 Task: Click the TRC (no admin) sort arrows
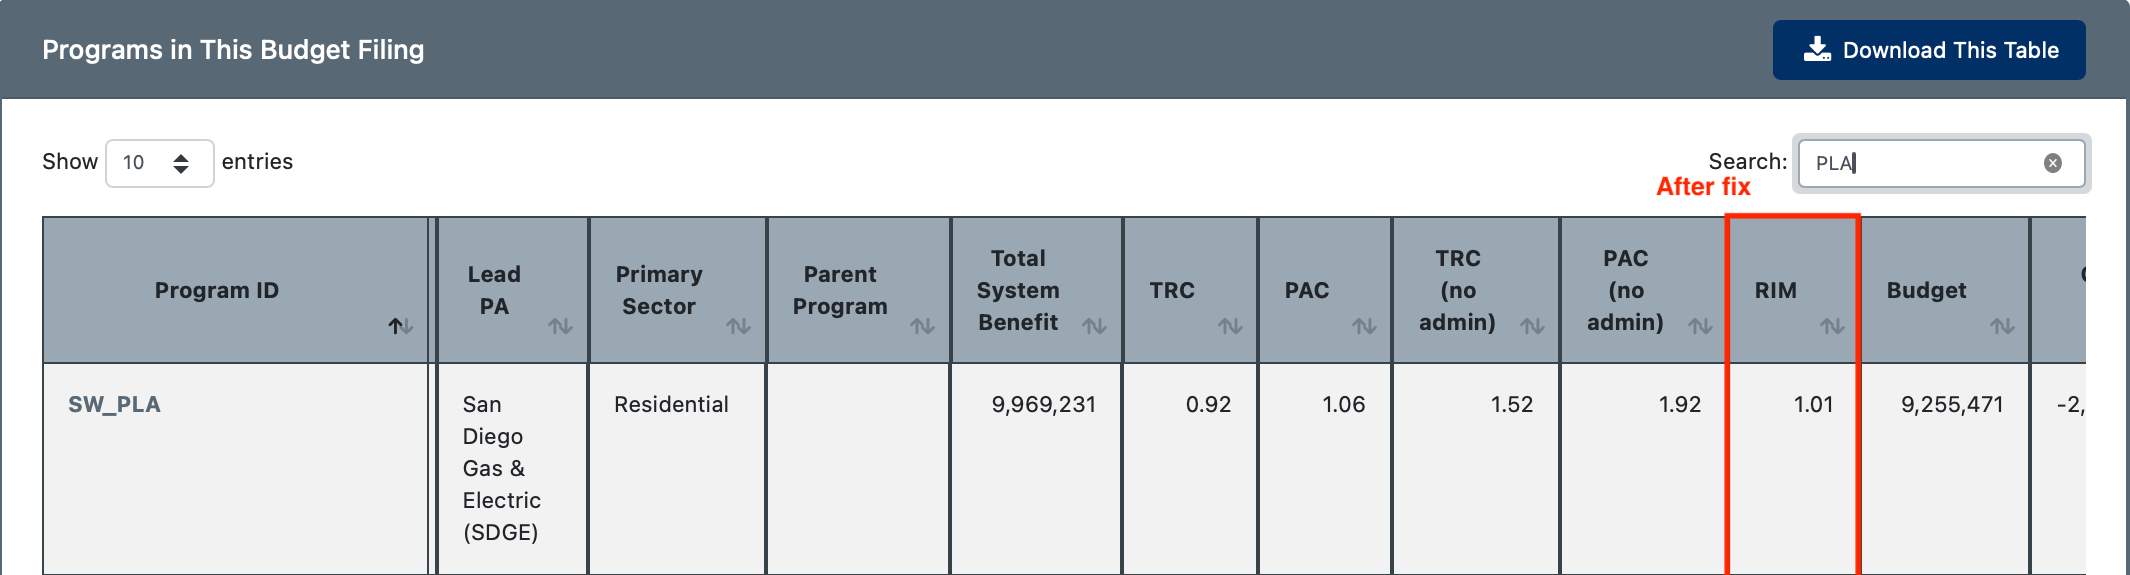(1532, 326)
